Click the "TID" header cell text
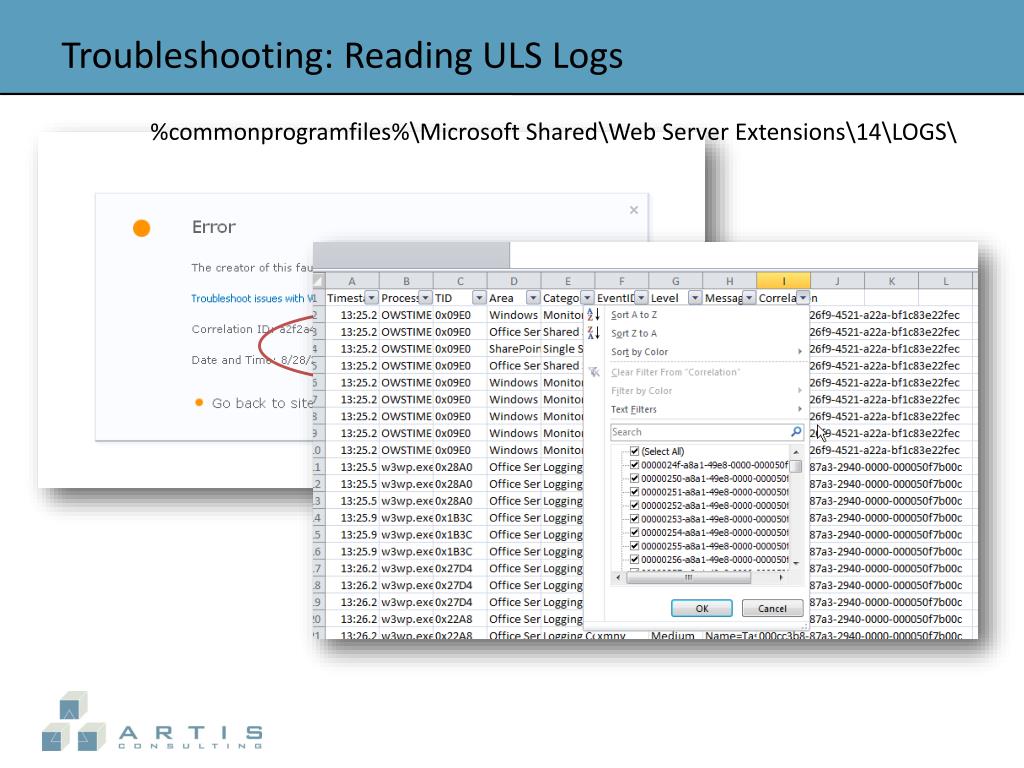 443,298
